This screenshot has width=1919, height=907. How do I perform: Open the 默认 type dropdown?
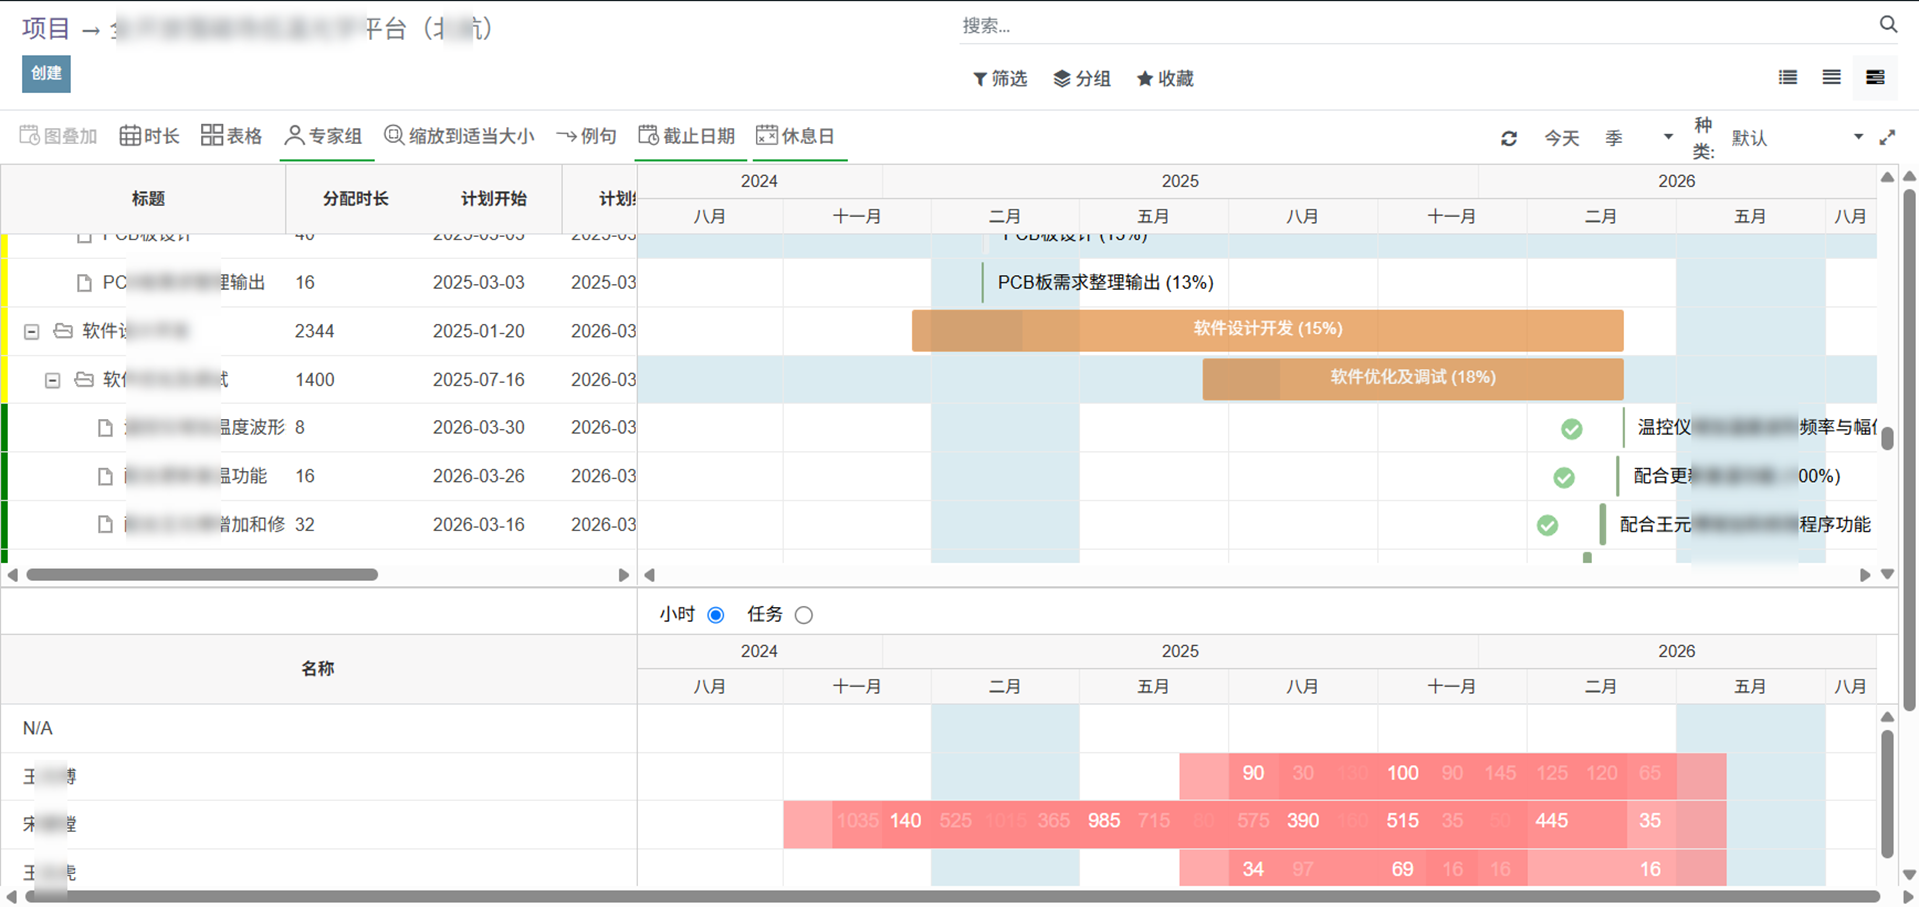(1797, 138)
